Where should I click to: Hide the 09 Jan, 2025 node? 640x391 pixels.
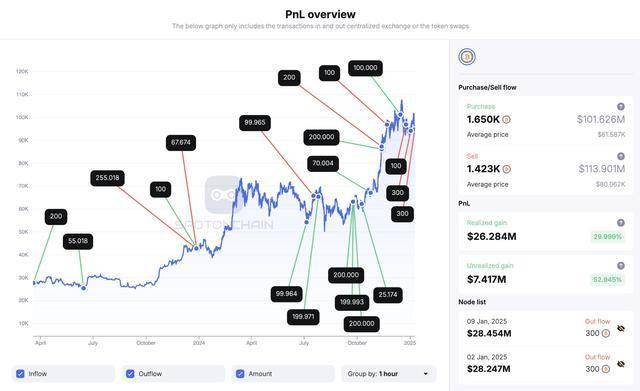click(x=621, y=329)
